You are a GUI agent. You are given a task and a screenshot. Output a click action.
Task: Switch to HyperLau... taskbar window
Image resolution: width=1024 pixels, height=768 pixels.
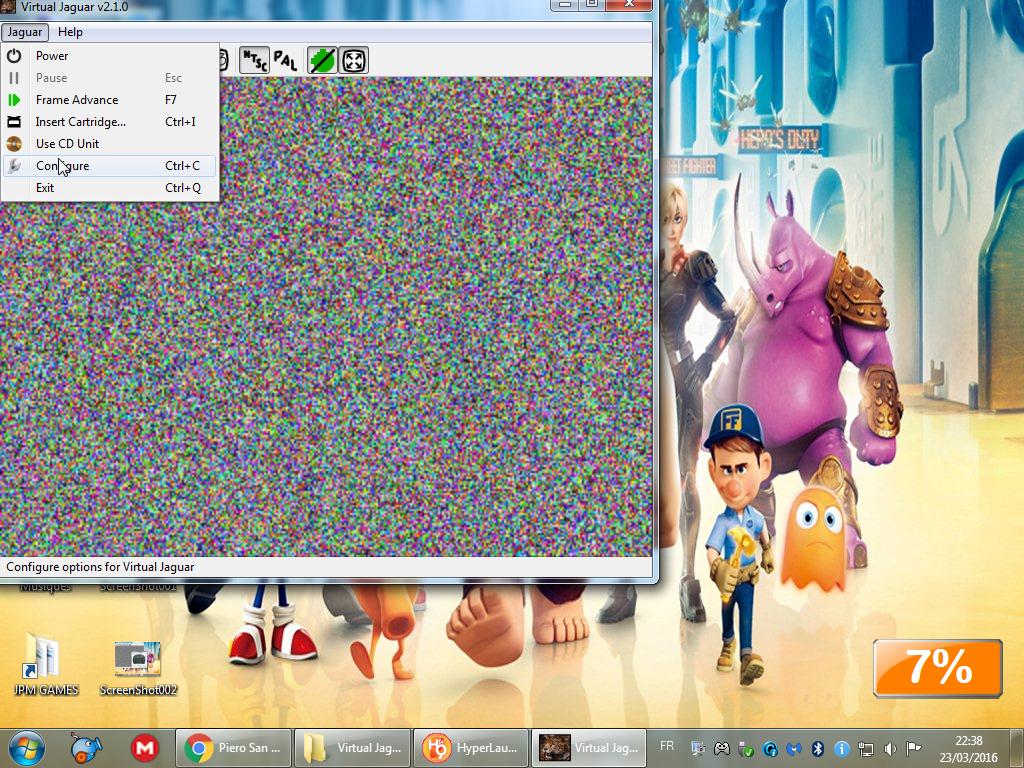click(x=471, y=748)
